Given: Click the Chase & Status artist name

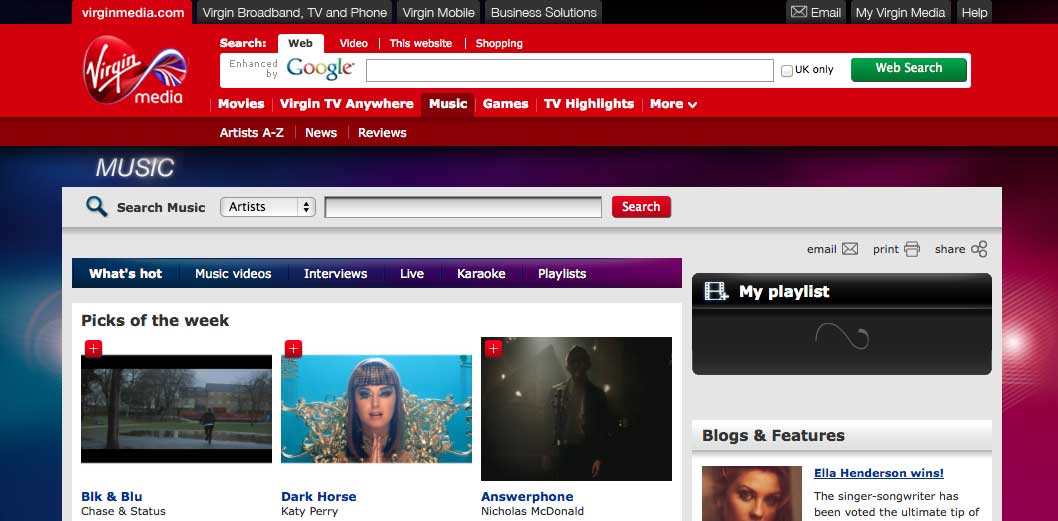Looking at the screenshot, I should pos(123,512).
